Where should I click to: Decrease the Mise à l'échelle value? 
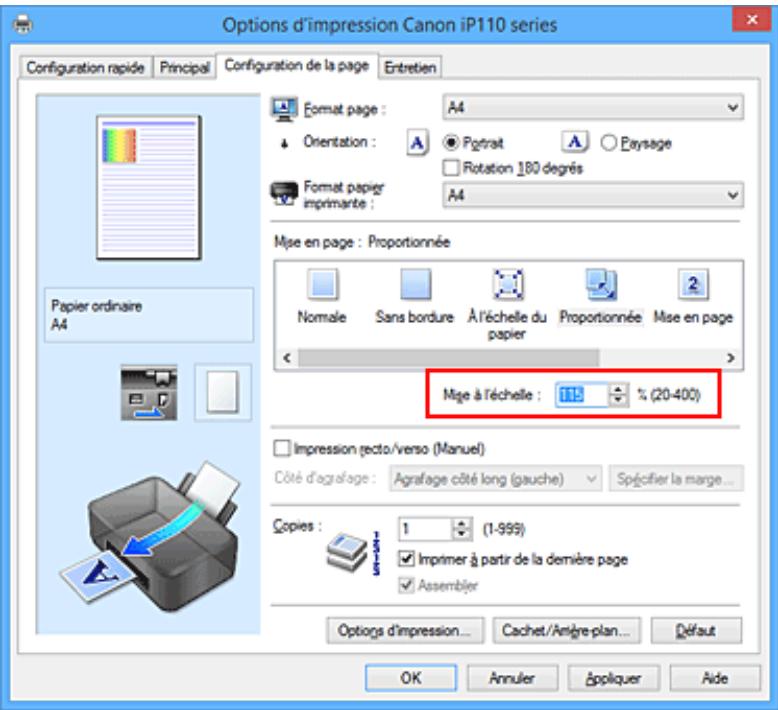coord(618,401)
